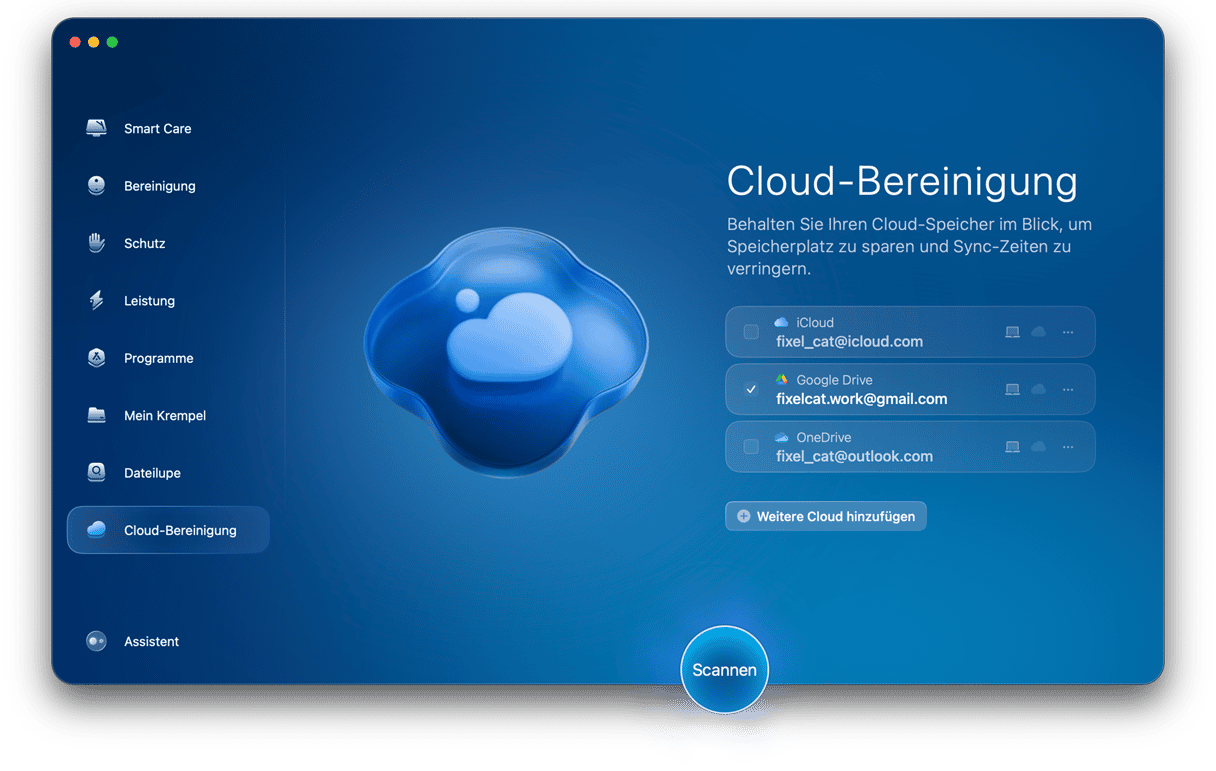The image size is (1216, 771).
Task: Tick the OneDrive account checkbox
Action: click(751, 447)
